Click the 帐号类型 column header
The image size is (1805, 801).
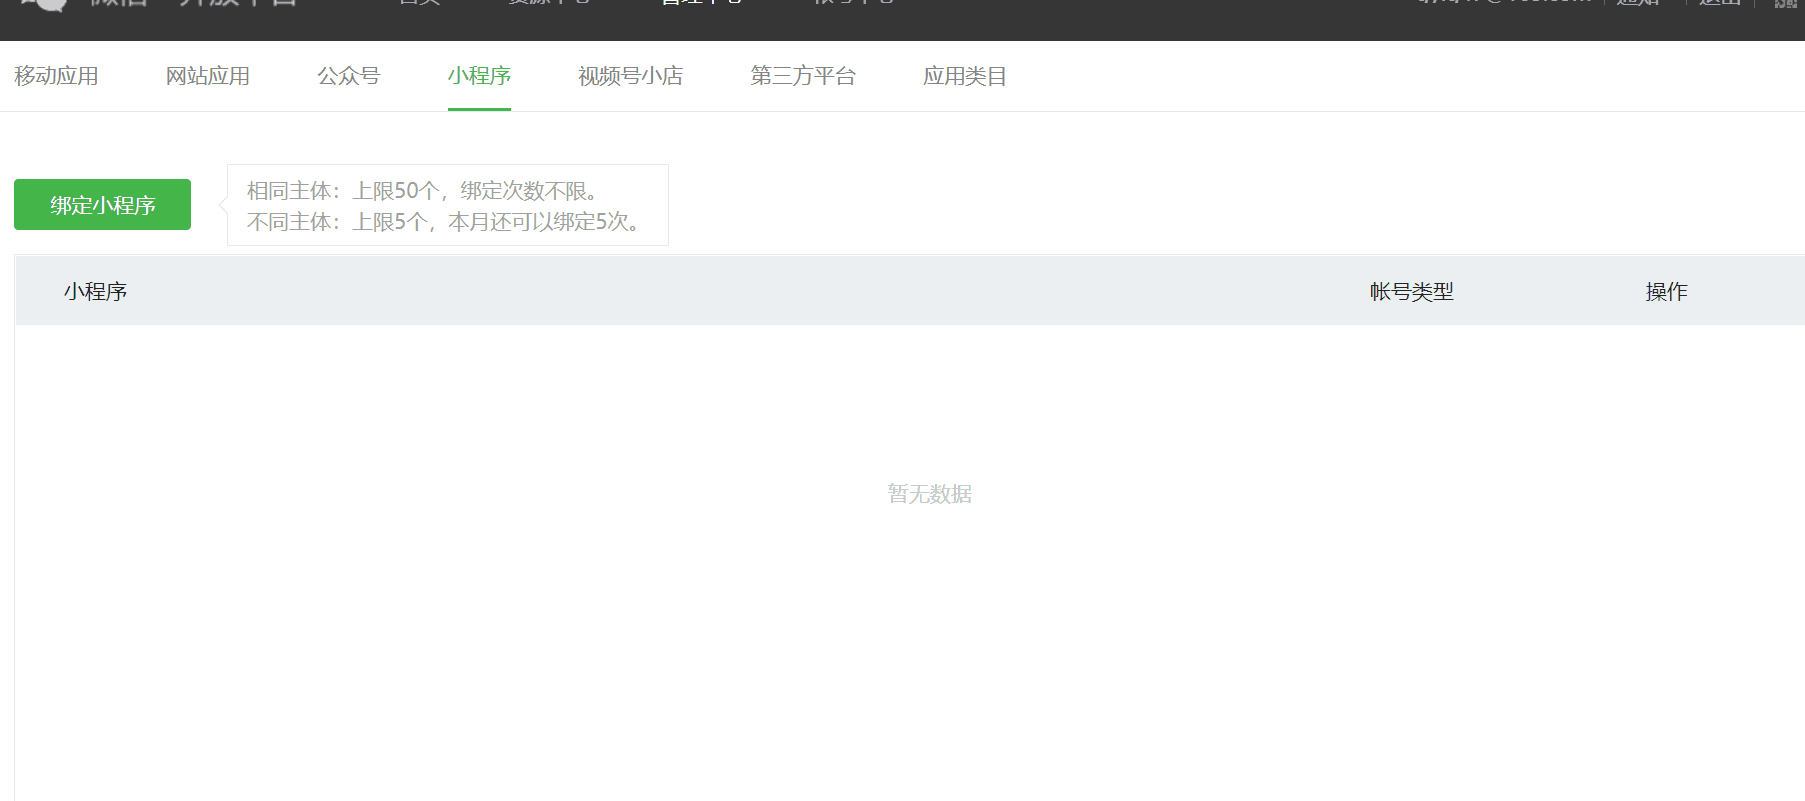click(1411, 291)
